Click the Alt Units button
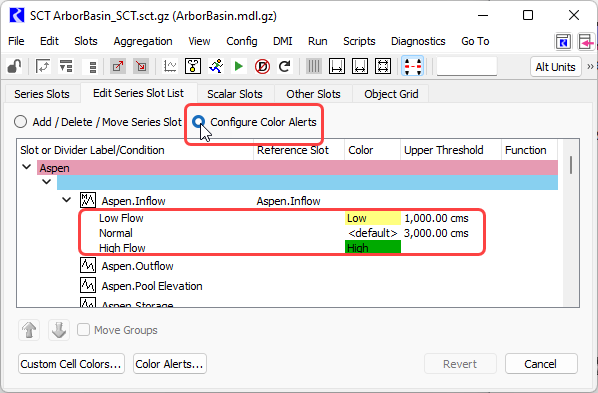This screenshot has width=598, height=393. coord(555,67)
